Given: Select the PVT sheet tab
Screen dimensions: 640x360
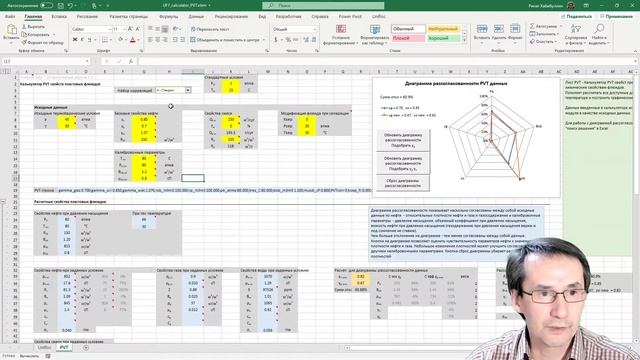Looking at the screenshot, I should 64,347.
